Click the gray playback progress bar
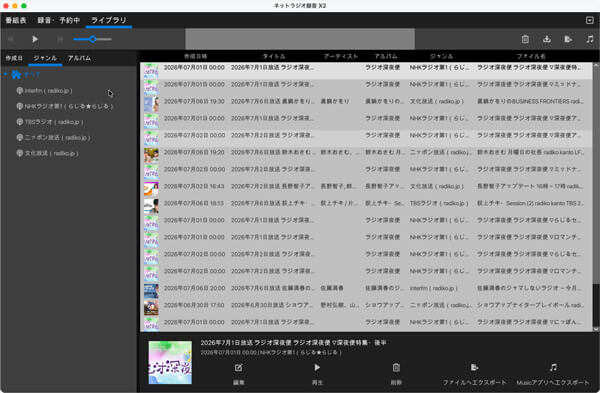Image resolution: width=600 pixels, height=393 pixels. pos(300,39)
